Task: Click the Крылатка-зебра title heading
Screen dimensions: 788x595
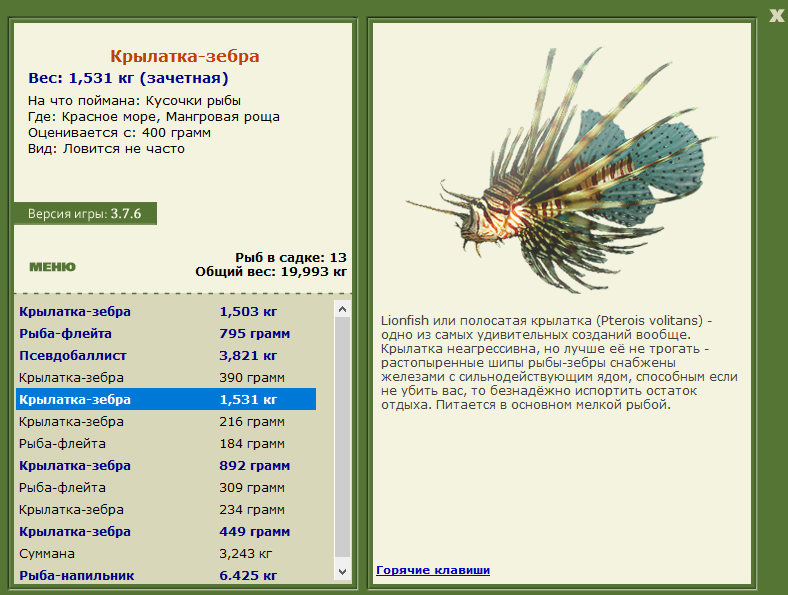Action: coord(184,56)
